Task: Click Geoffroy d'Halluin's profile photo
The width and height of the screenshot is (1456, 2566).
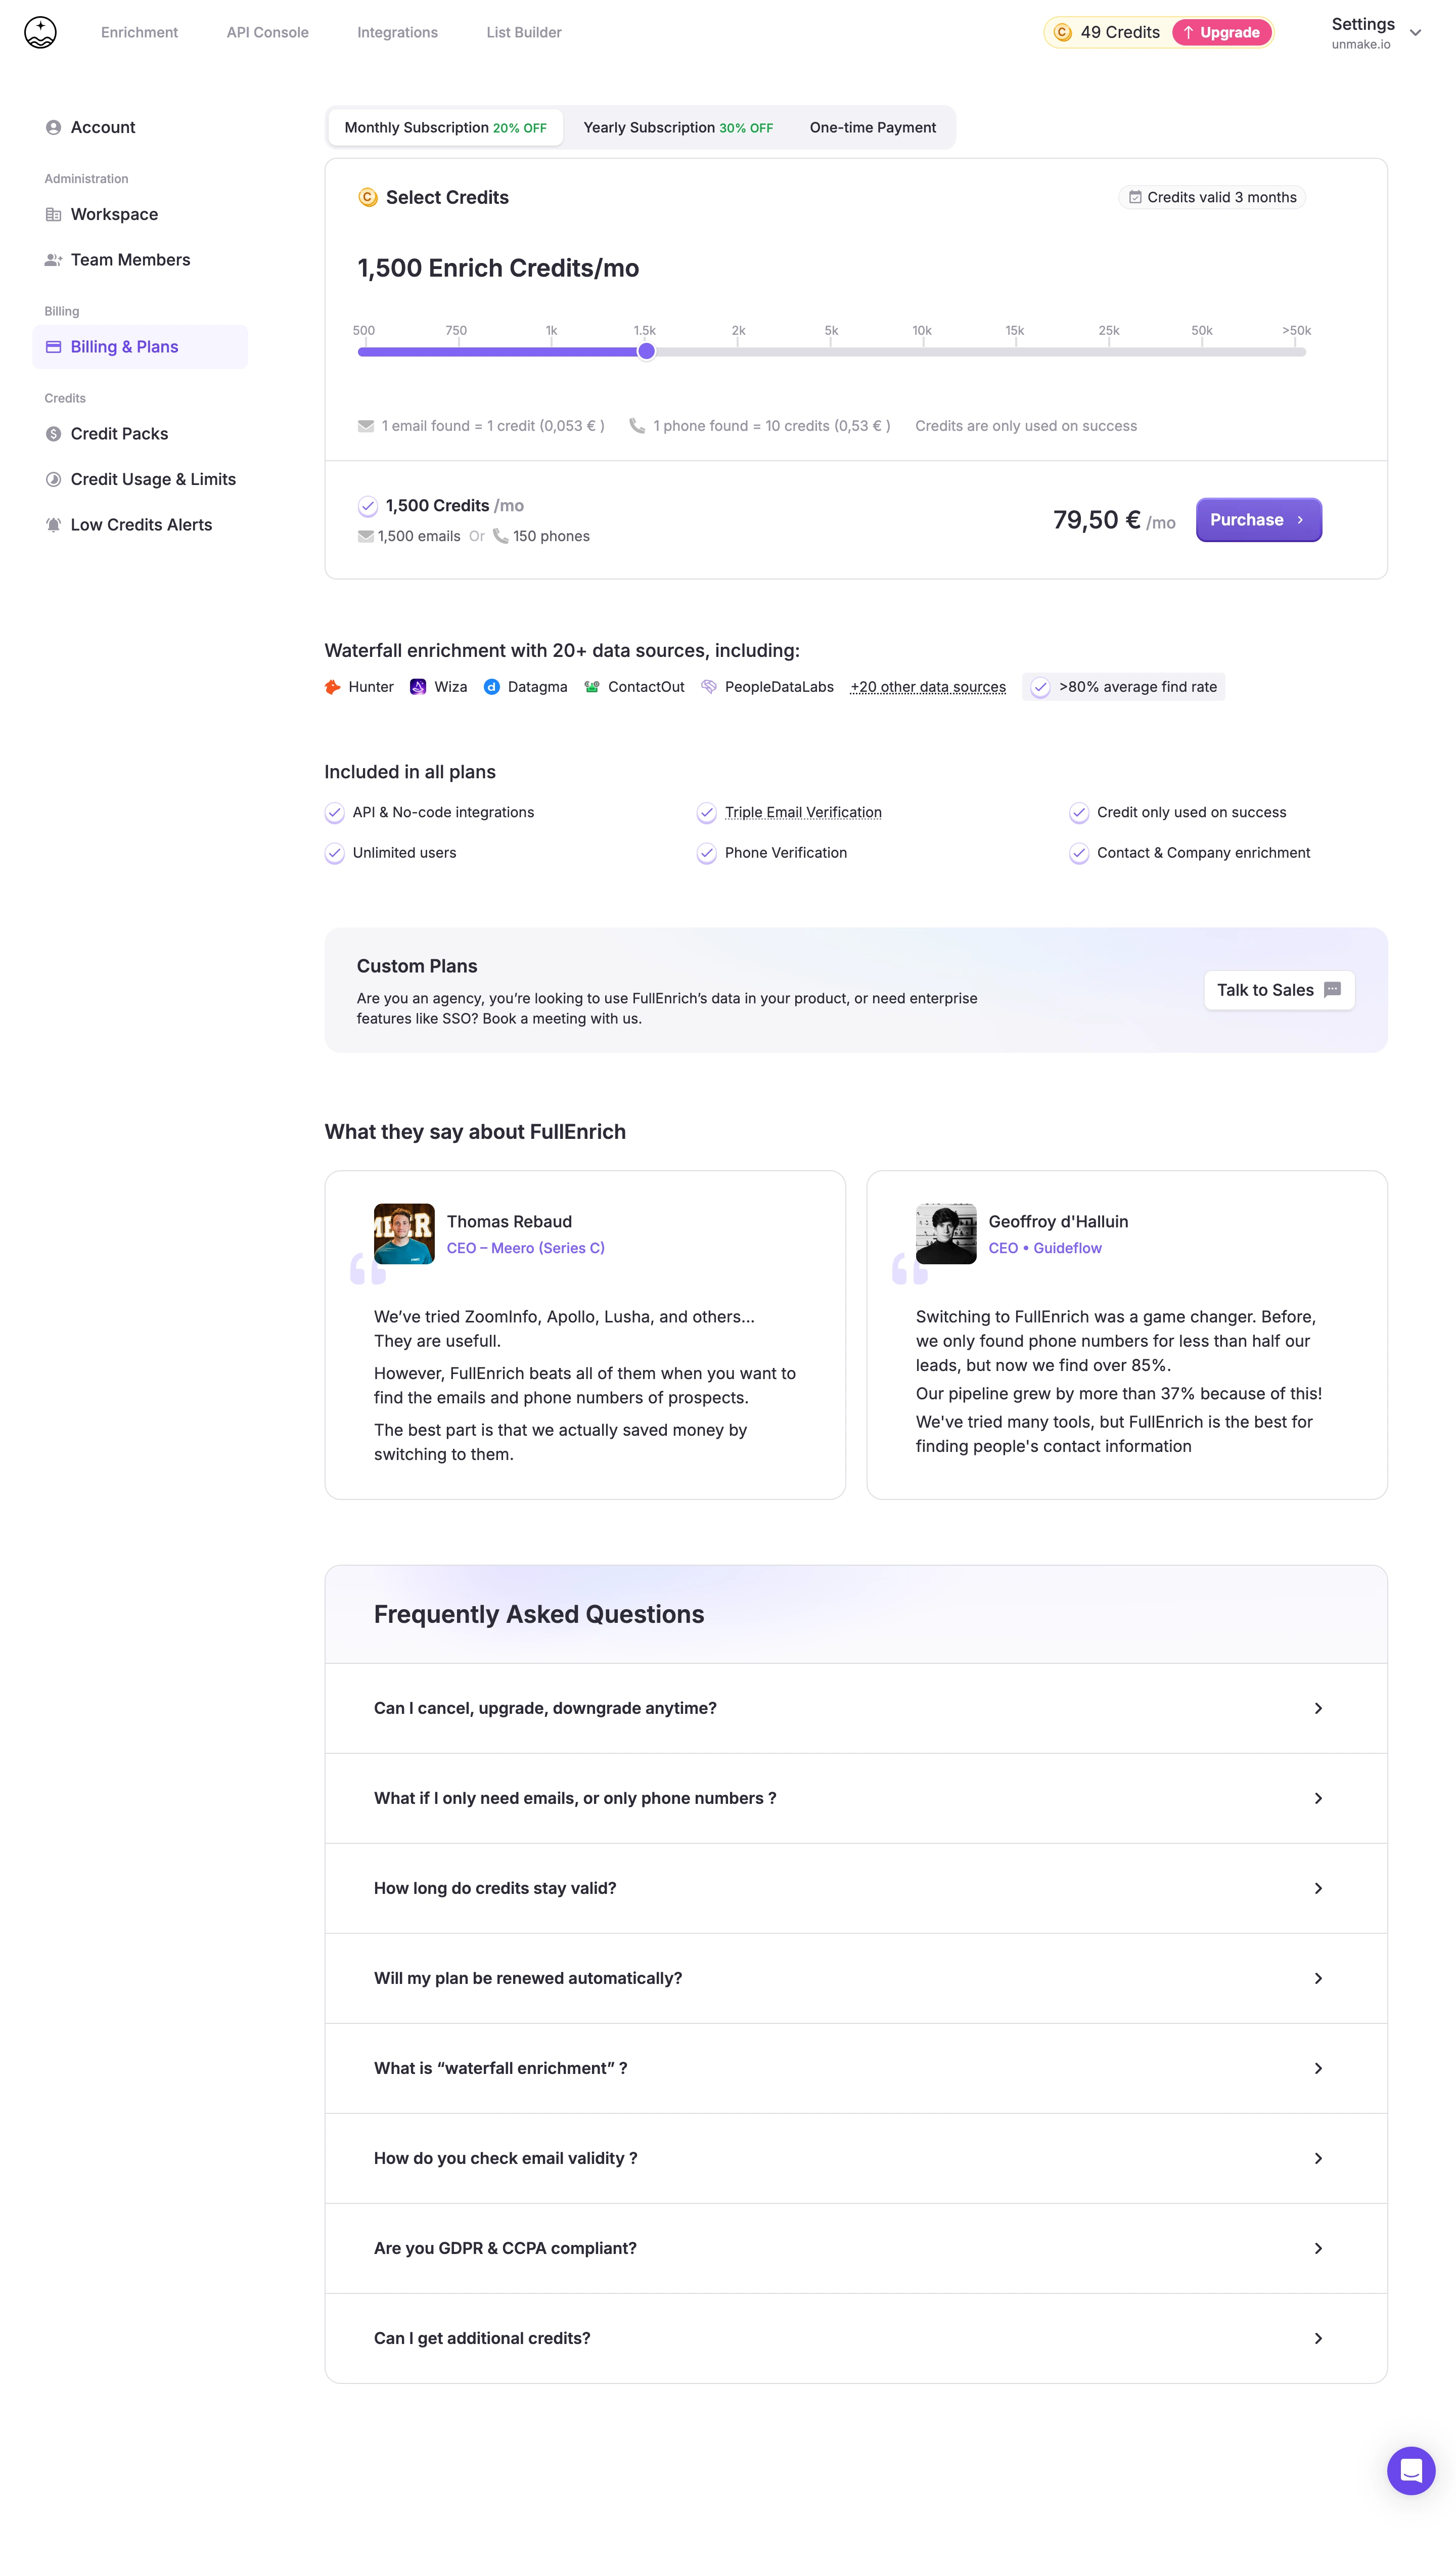Action: 946,1234
